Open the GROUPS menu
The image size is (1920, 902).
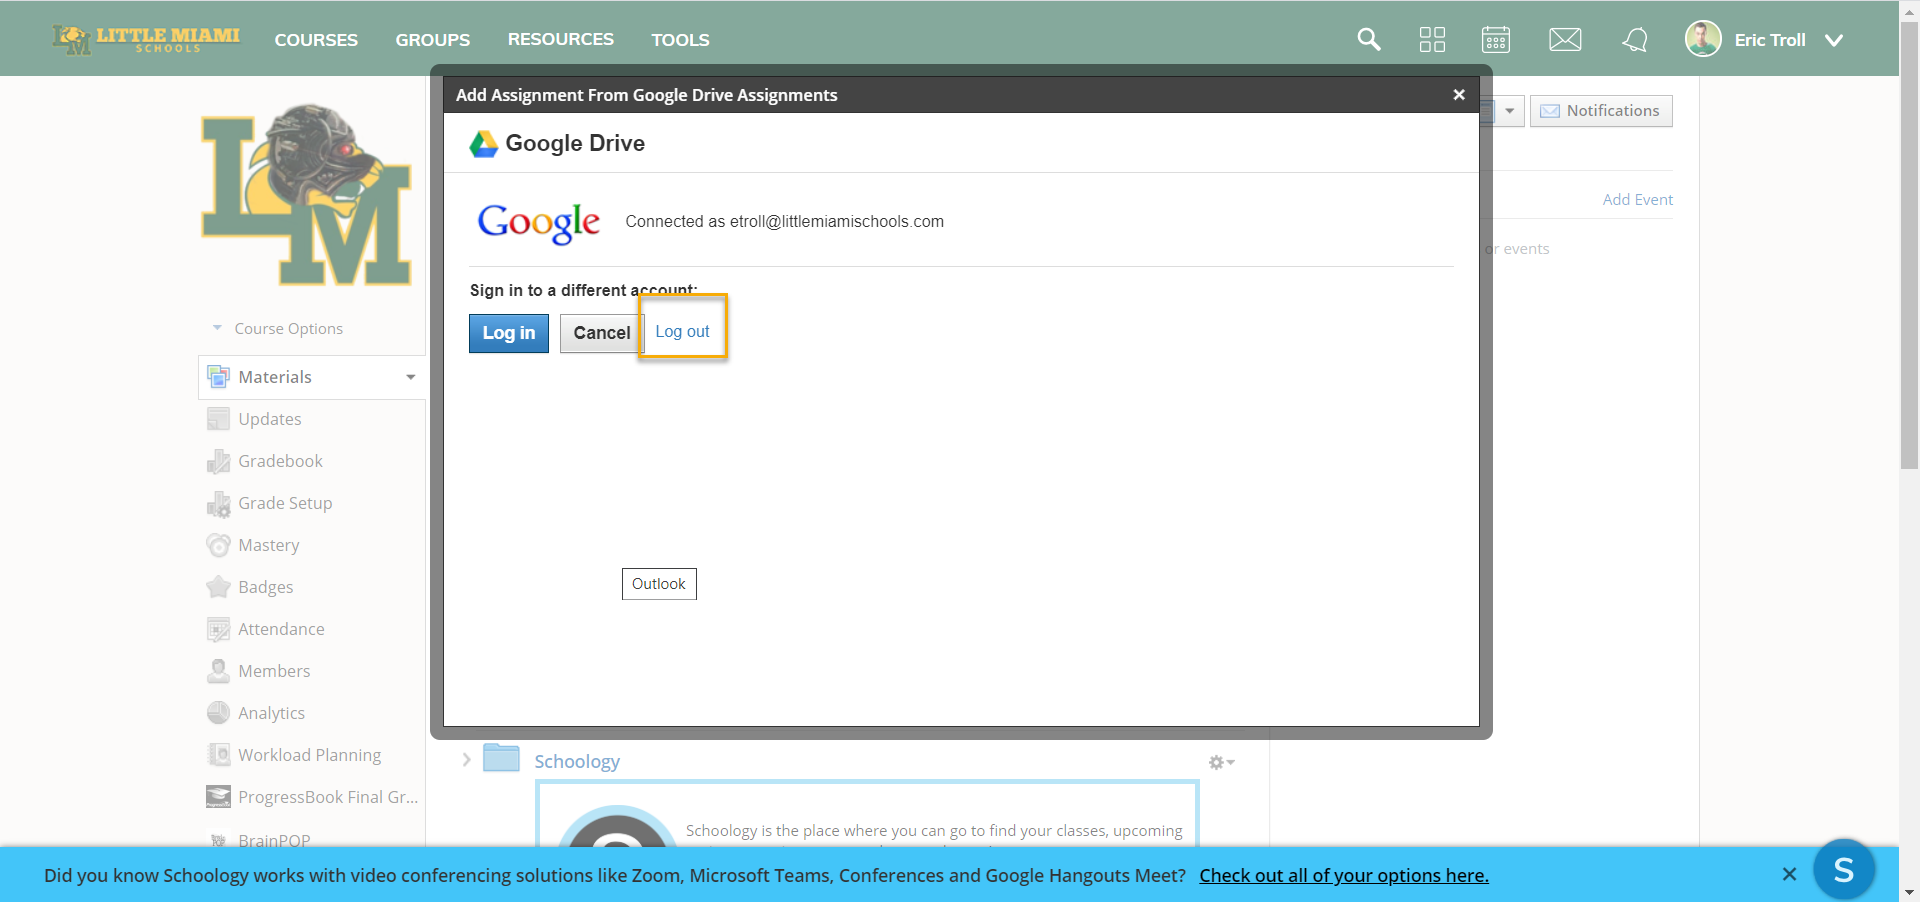pos(433,40)
